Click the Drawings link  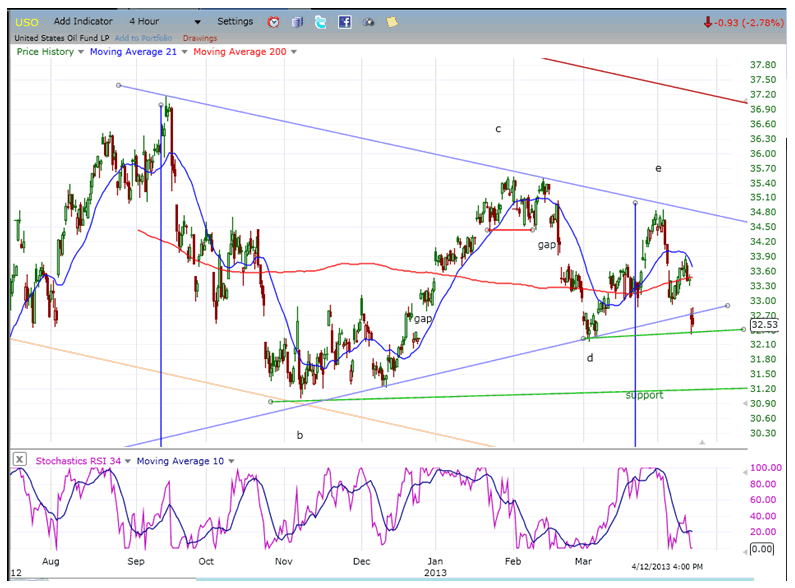[199, 38]
